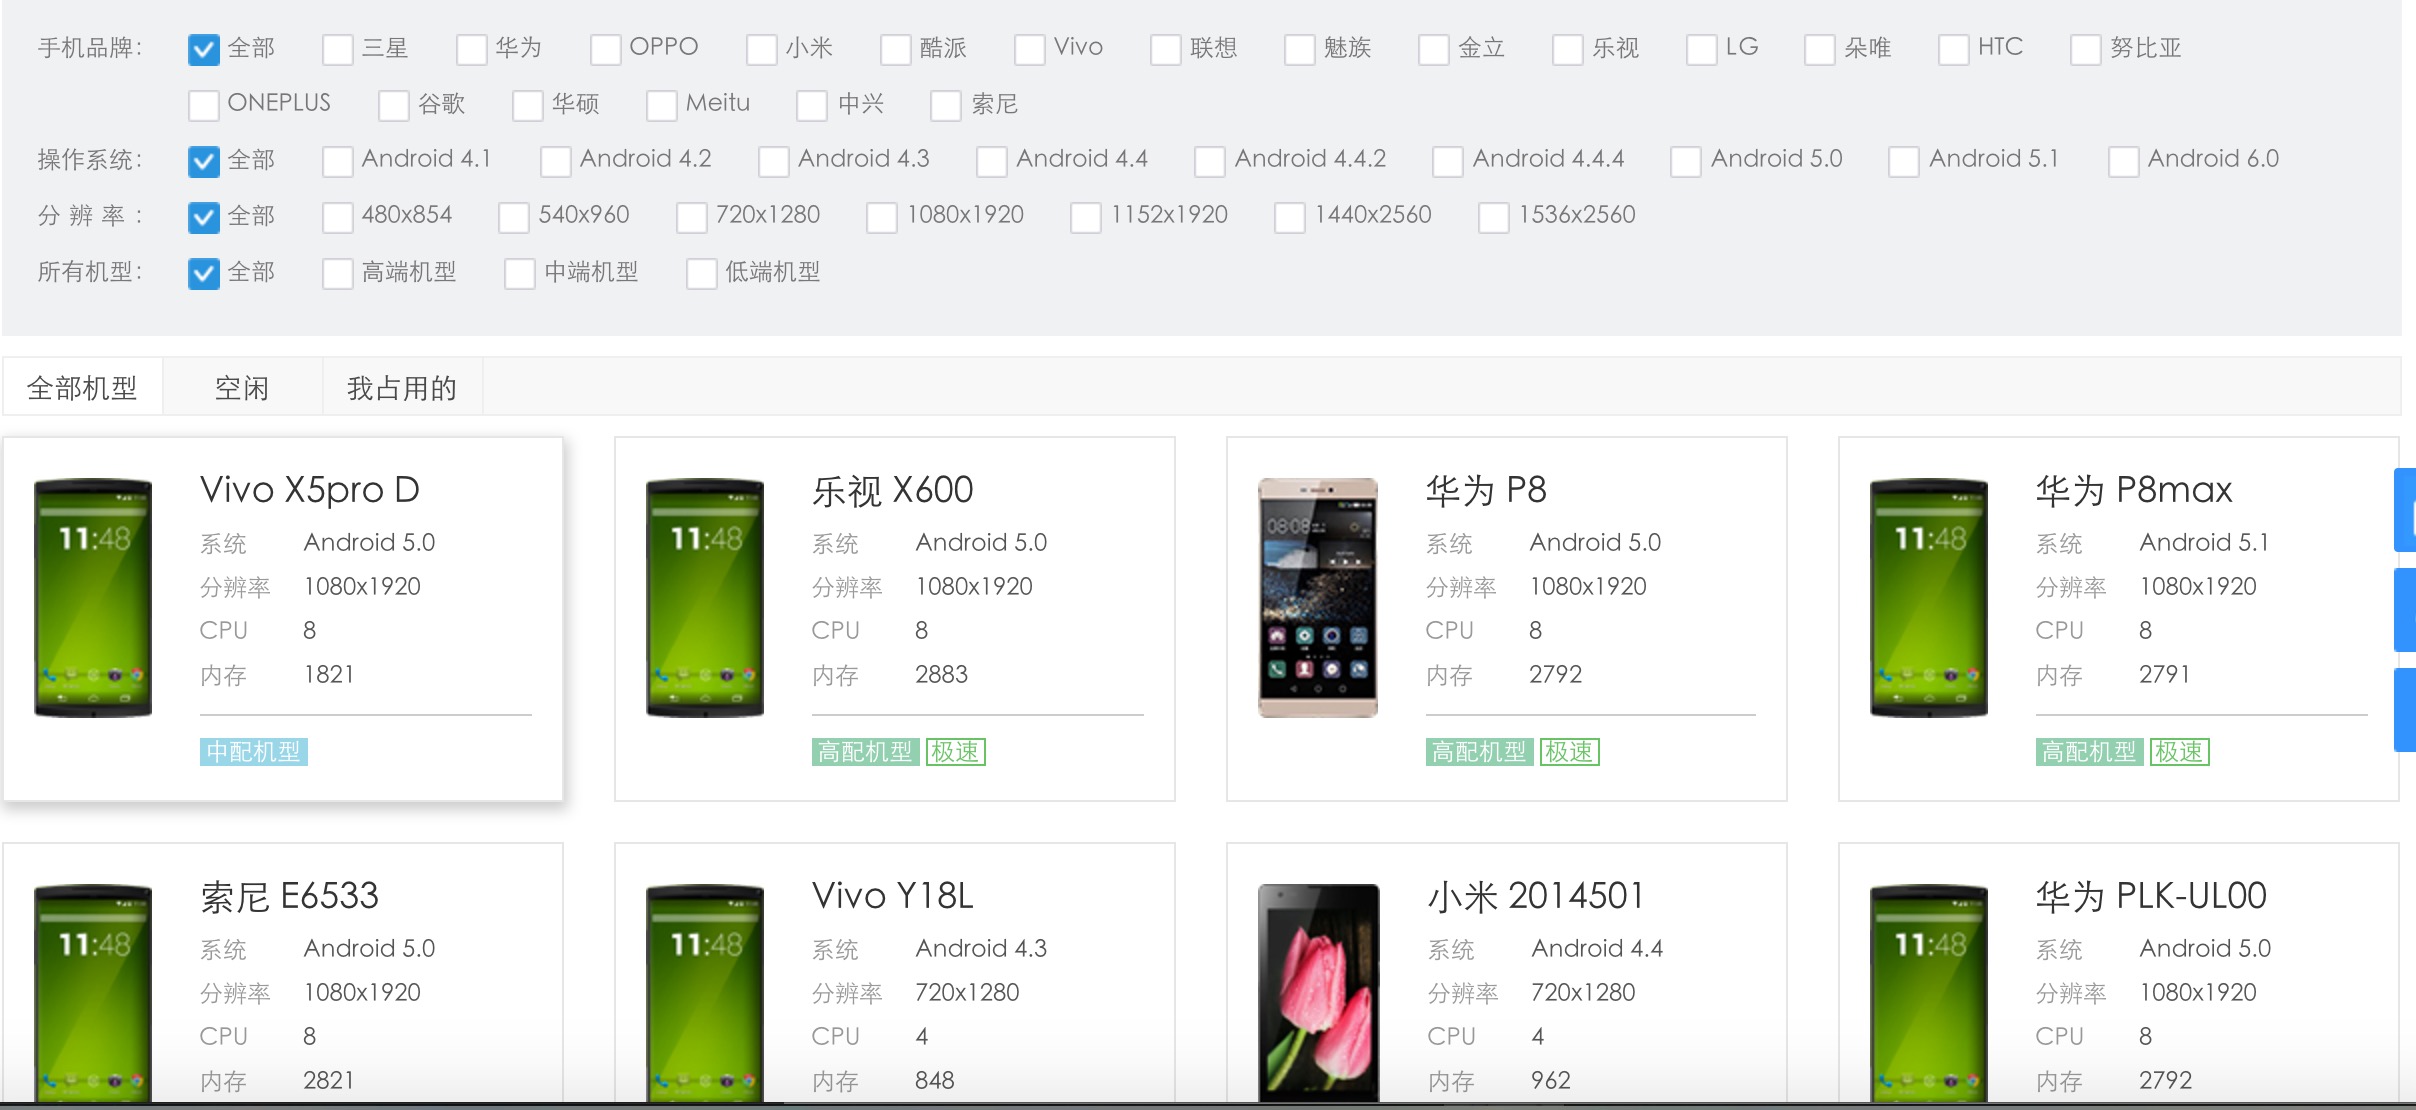This screenshot has width=2416, height=1110.
Task: Select the 高端机型 model filter
Action: tap(338, 273)
